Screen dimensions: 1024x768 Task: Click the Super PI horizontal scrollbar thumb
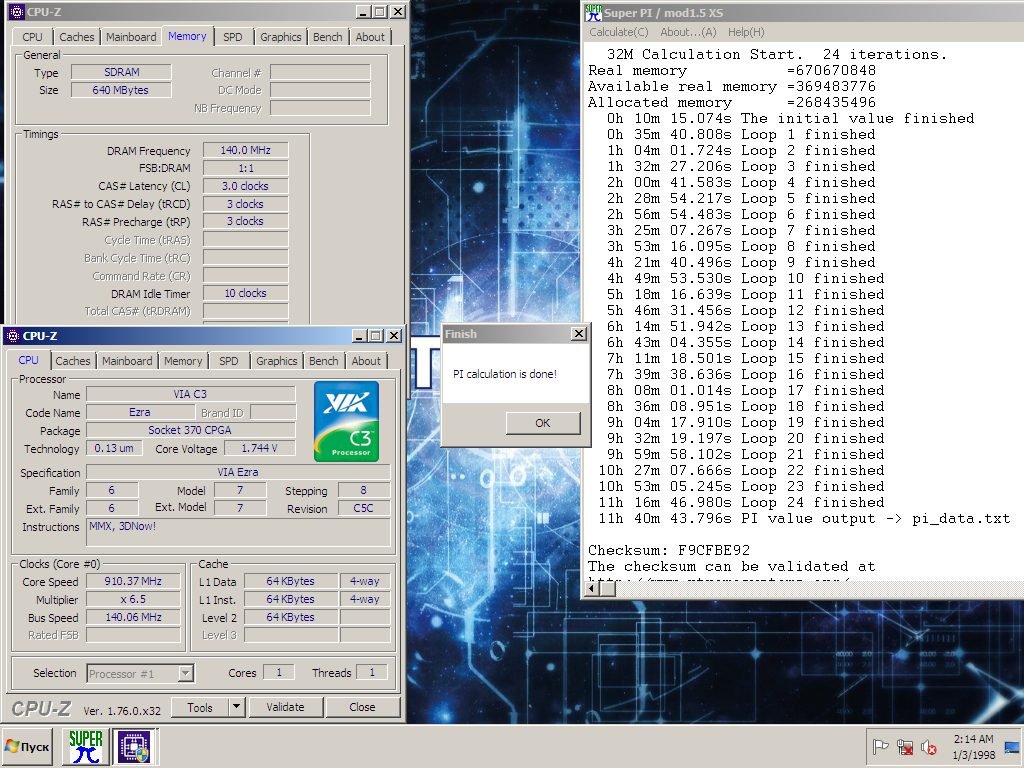point(607,588)
